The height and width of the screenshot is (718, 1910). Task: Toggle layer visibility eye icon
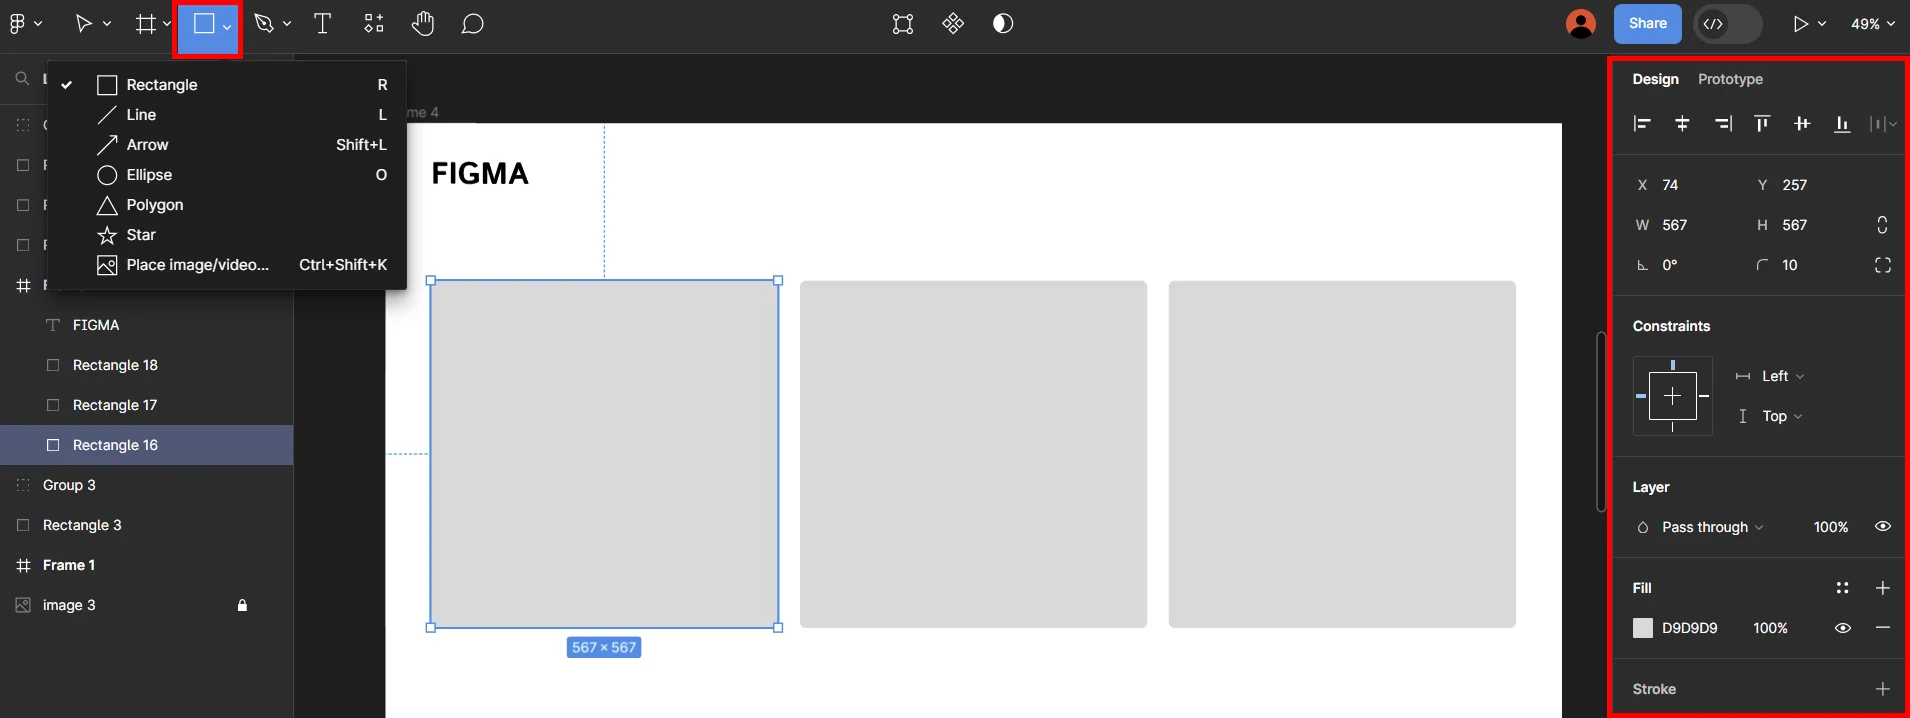point(1883,527)
